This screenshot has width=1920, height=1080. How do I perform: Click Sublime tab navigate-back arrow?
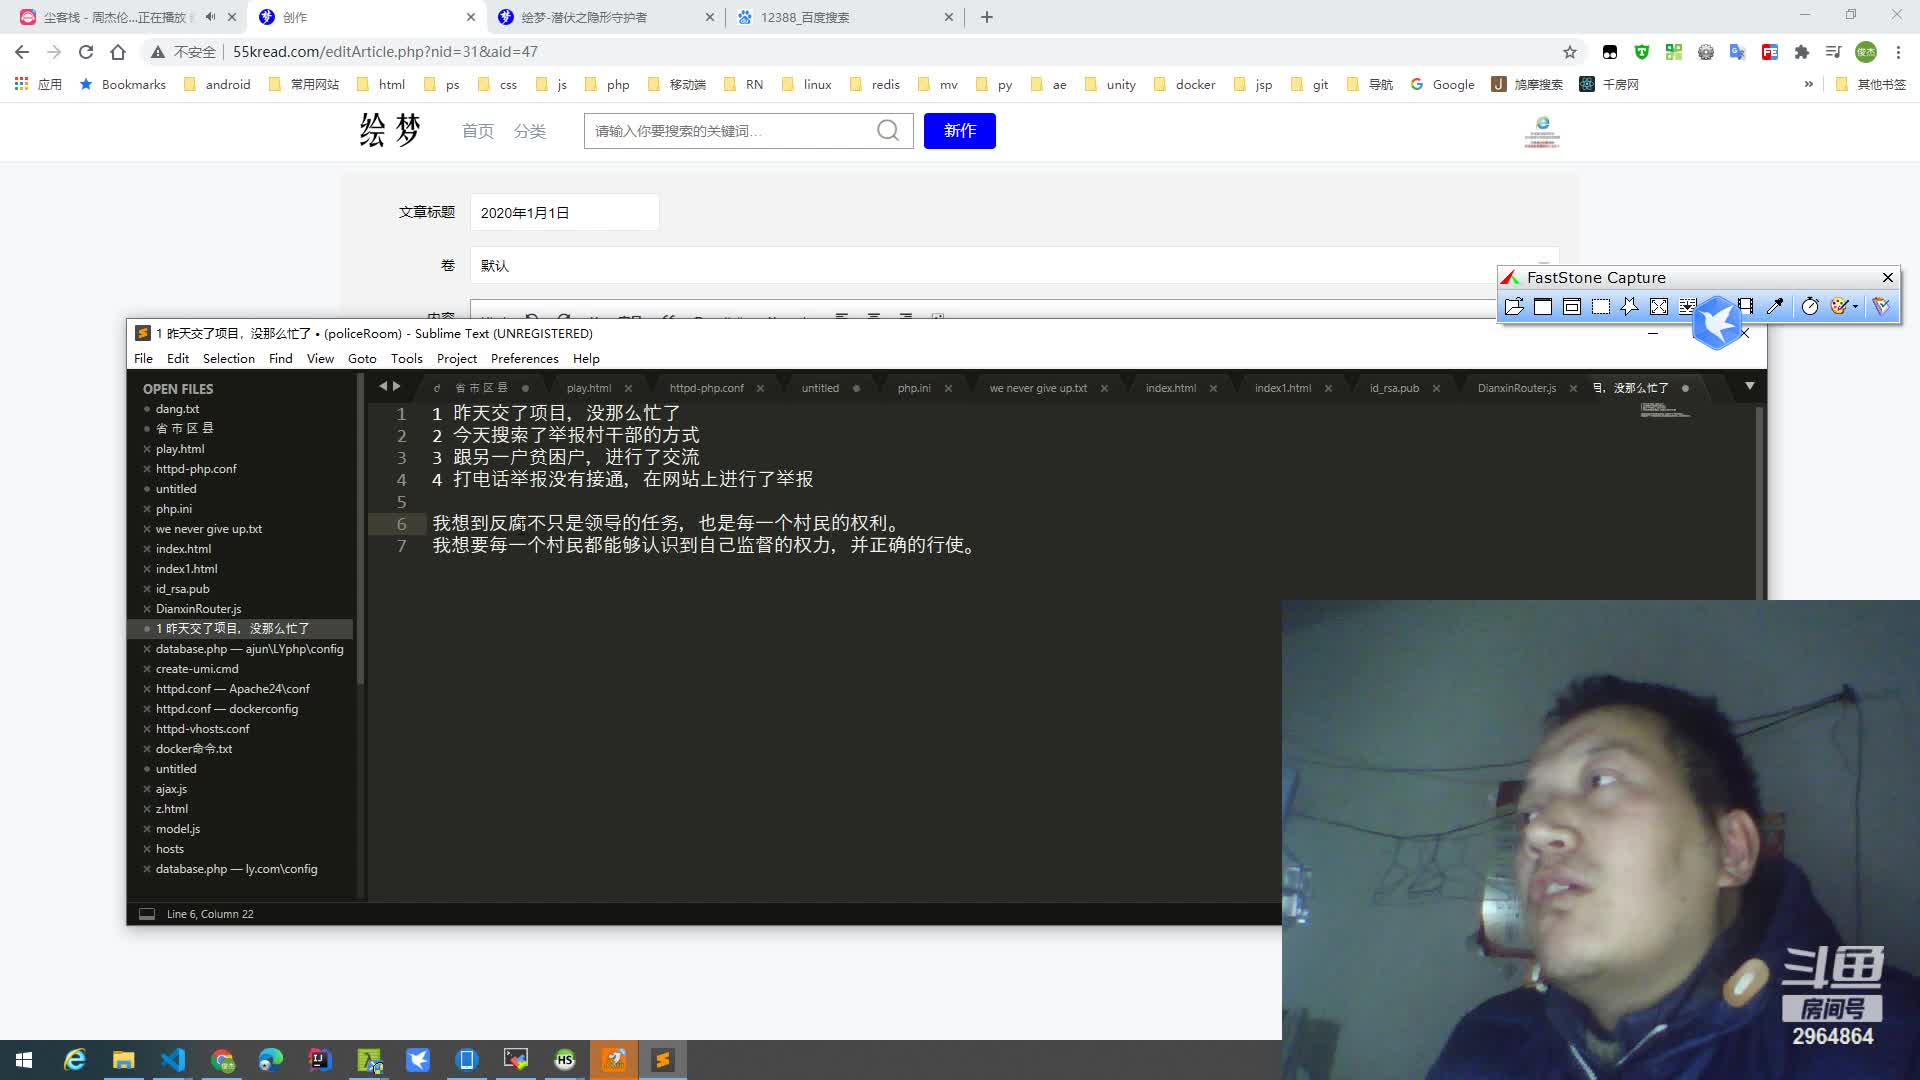pyautogui.click(x=382, y=386)
